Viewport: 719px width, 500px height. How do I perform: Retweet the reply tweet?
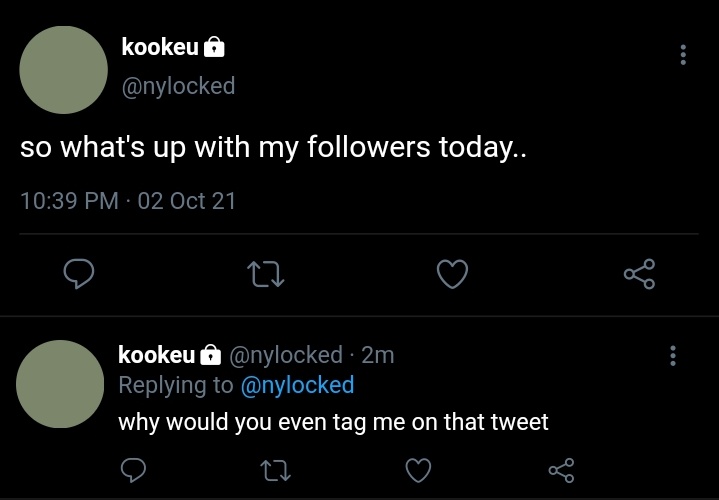point(275,471)
